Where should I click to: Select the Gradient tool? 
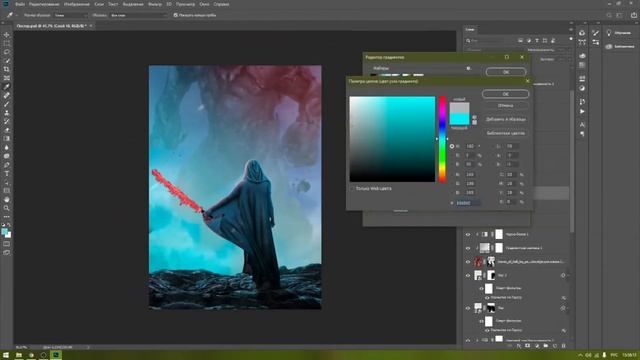tap(7, 139)
